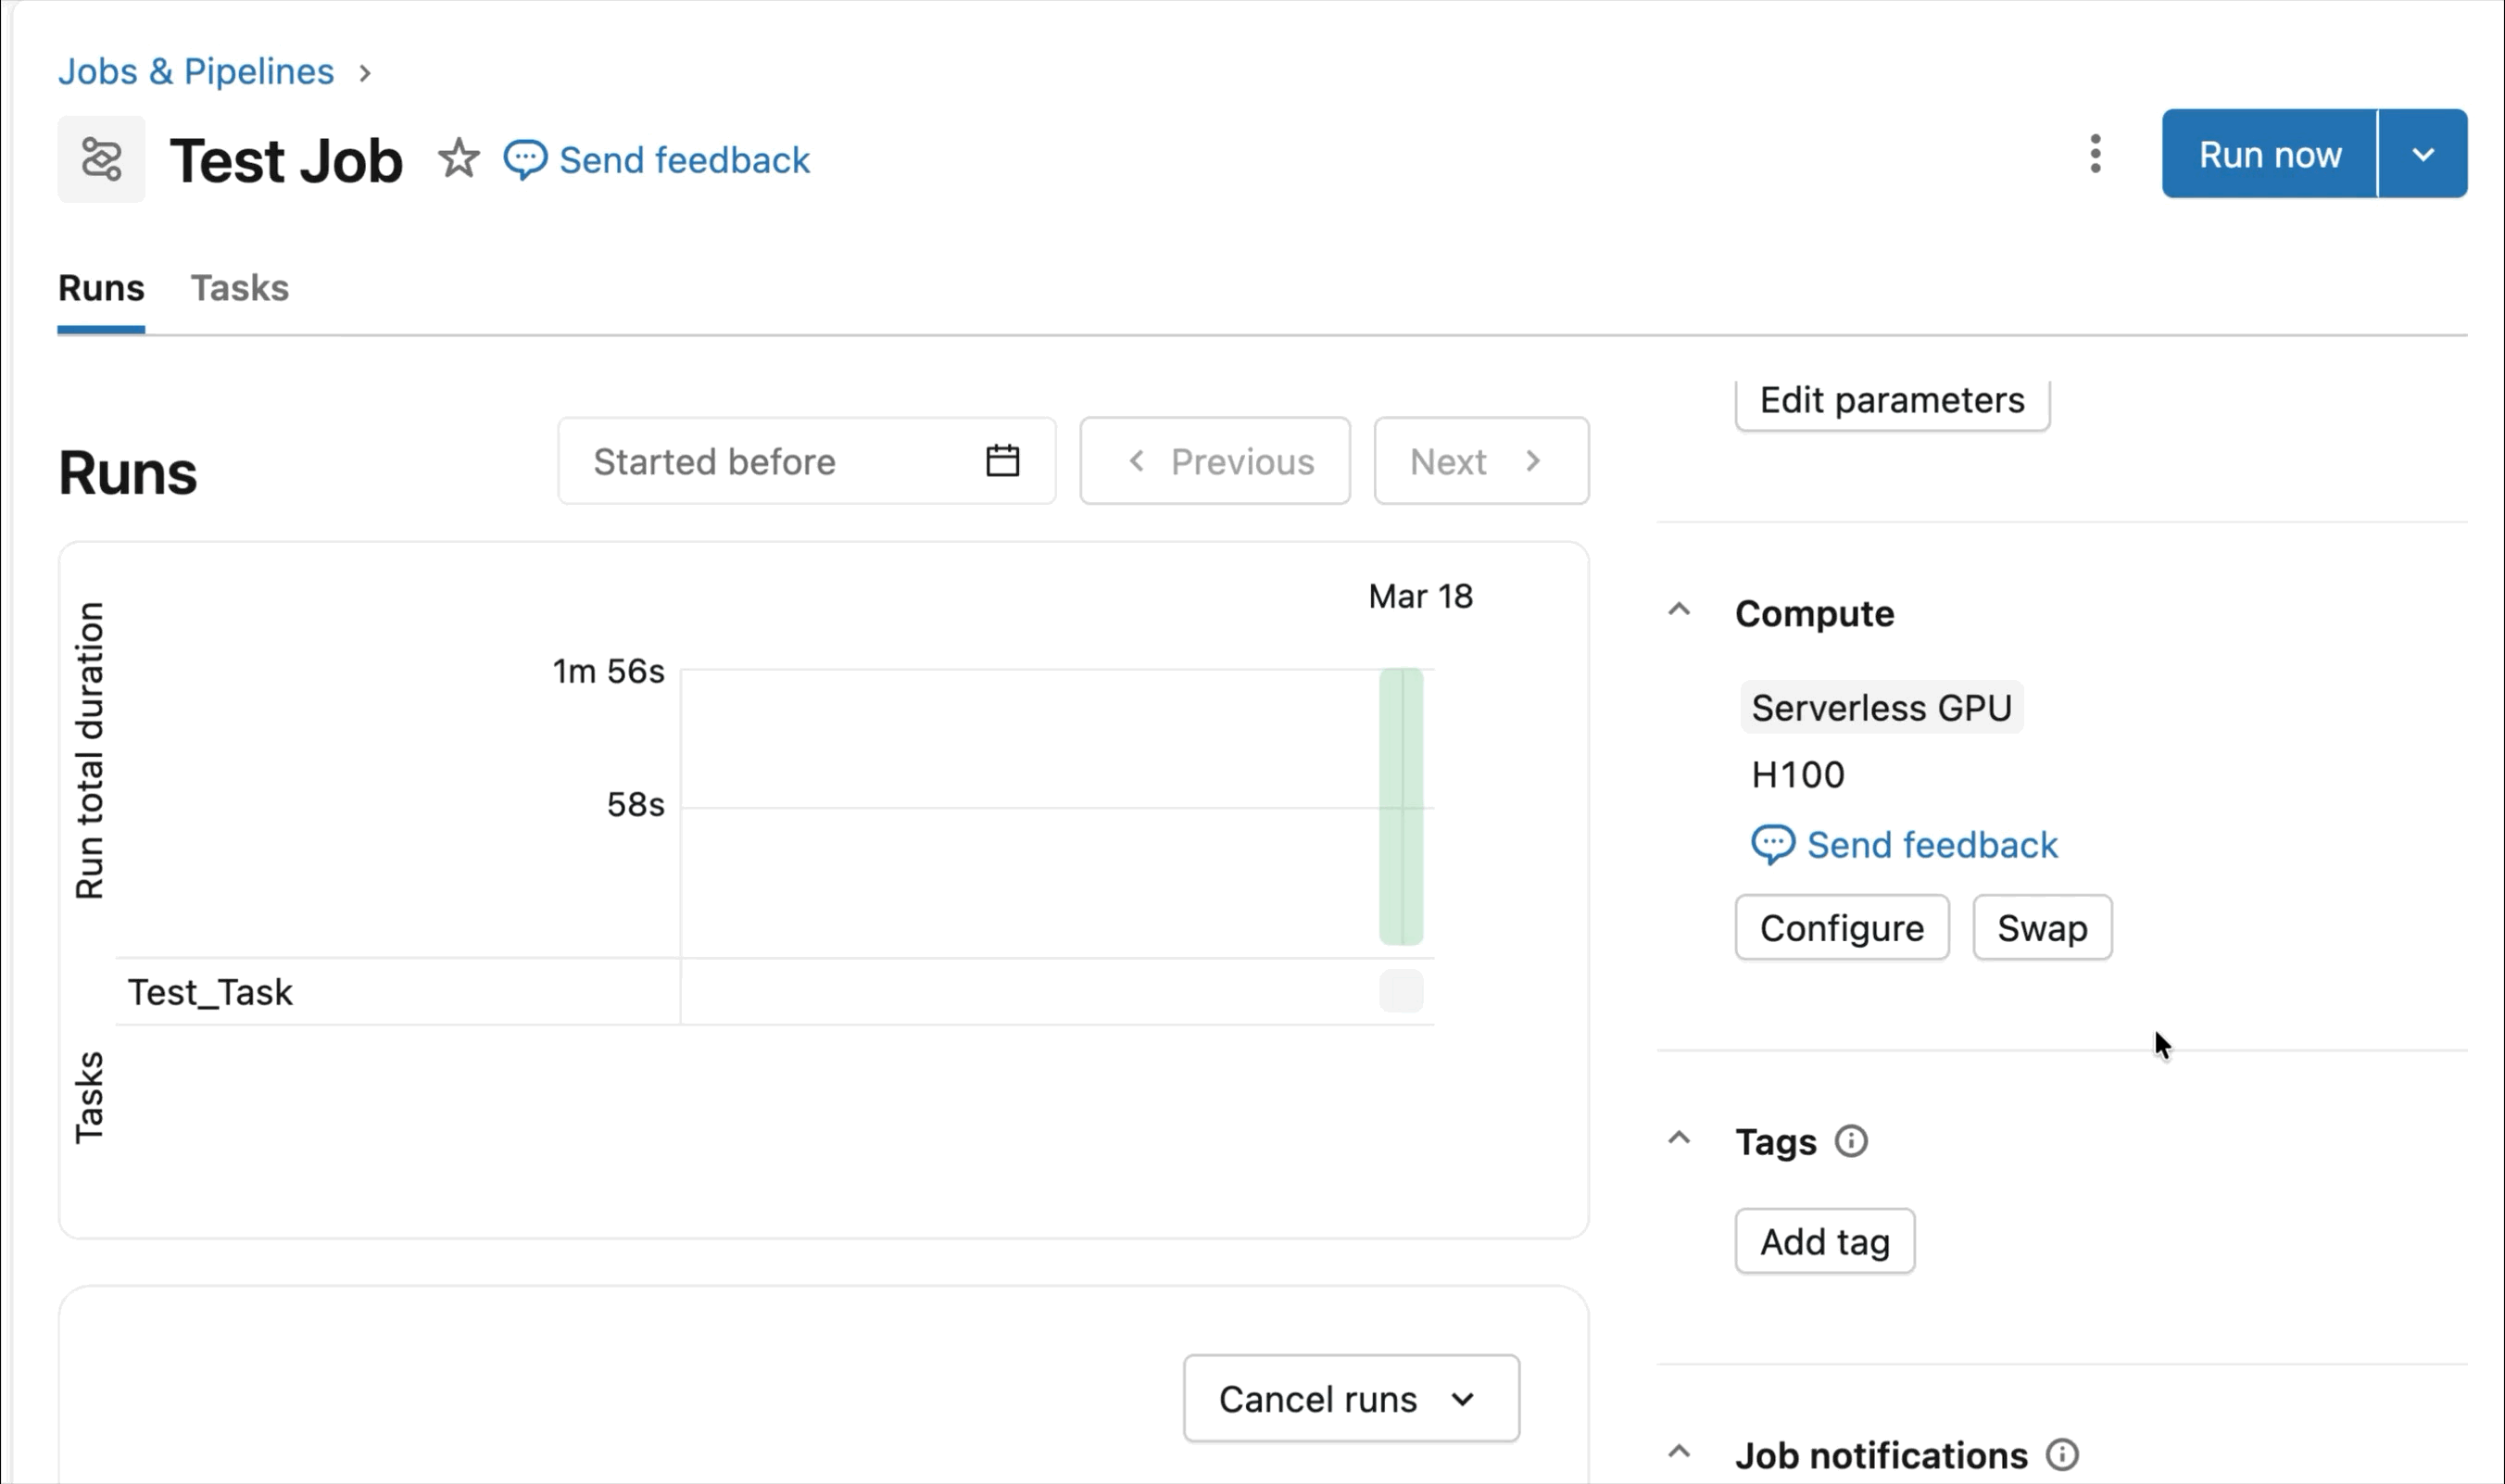Click the green run duration bar
The height and width of the screenshot is (1484, 2505).
1400,806
